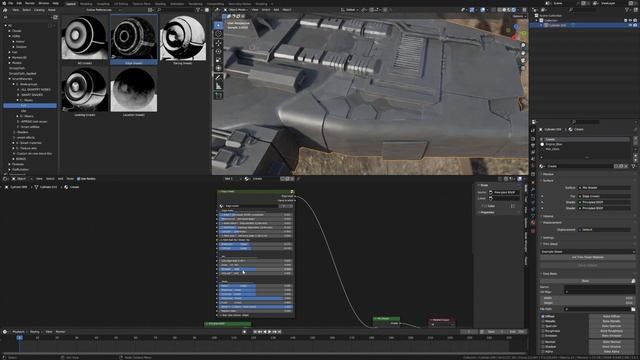The width and height of the screenshot is (640, 360).
Task: Open the Node menu in shader editor
Action: point(70,179)
